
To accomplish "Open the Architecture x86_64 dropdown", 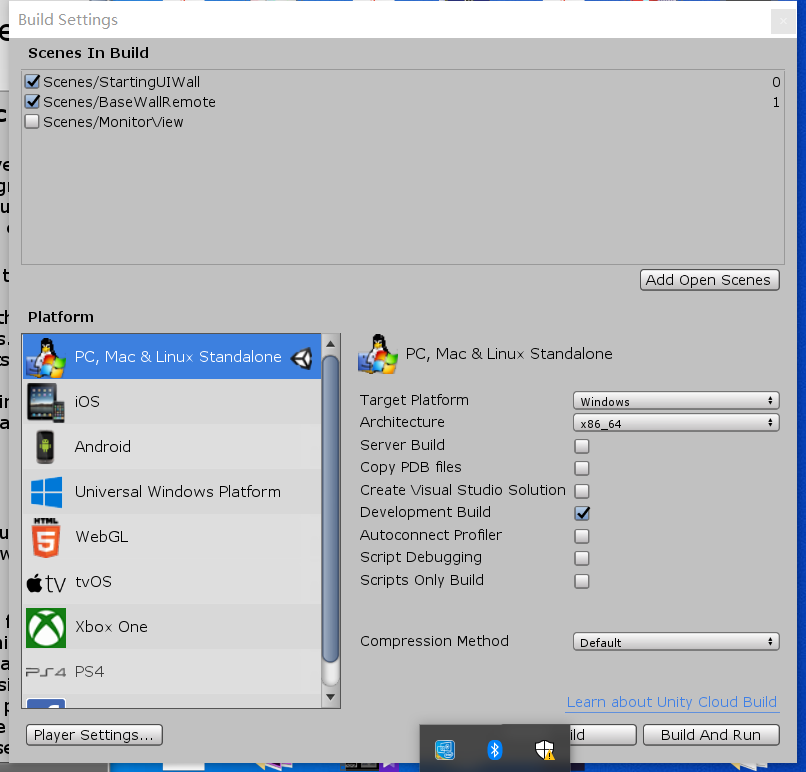I will (676, 423).
